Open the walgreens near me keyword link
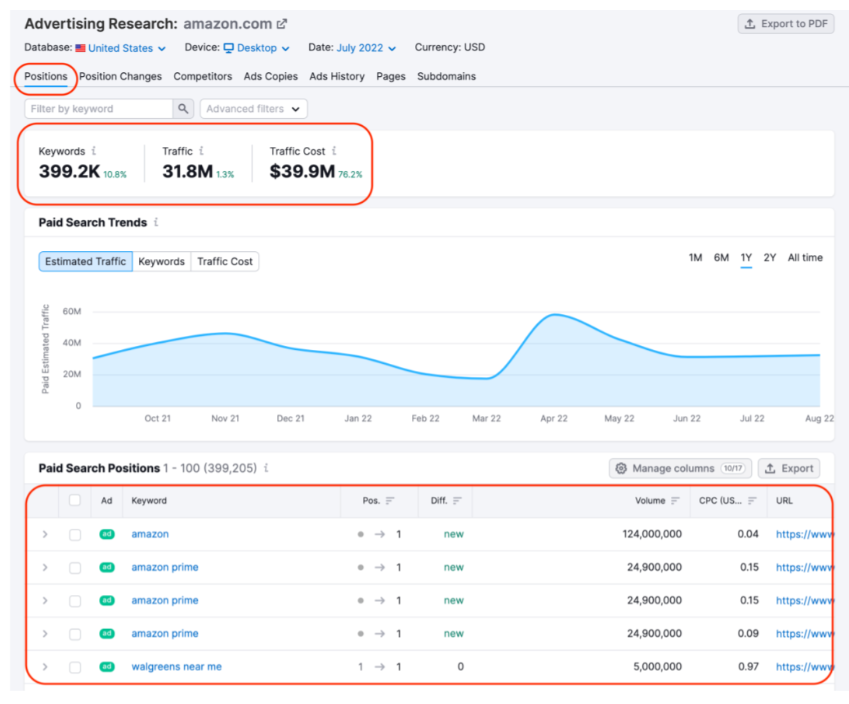849x704 pixels. [x=177, y=667]
